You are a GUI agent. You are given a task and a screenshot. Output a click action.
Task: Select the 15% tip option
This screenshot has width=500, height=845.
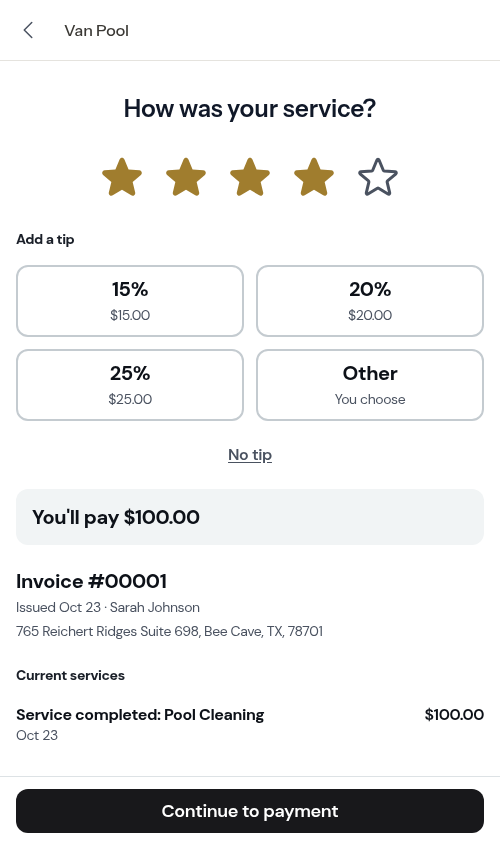click(130, 301)
